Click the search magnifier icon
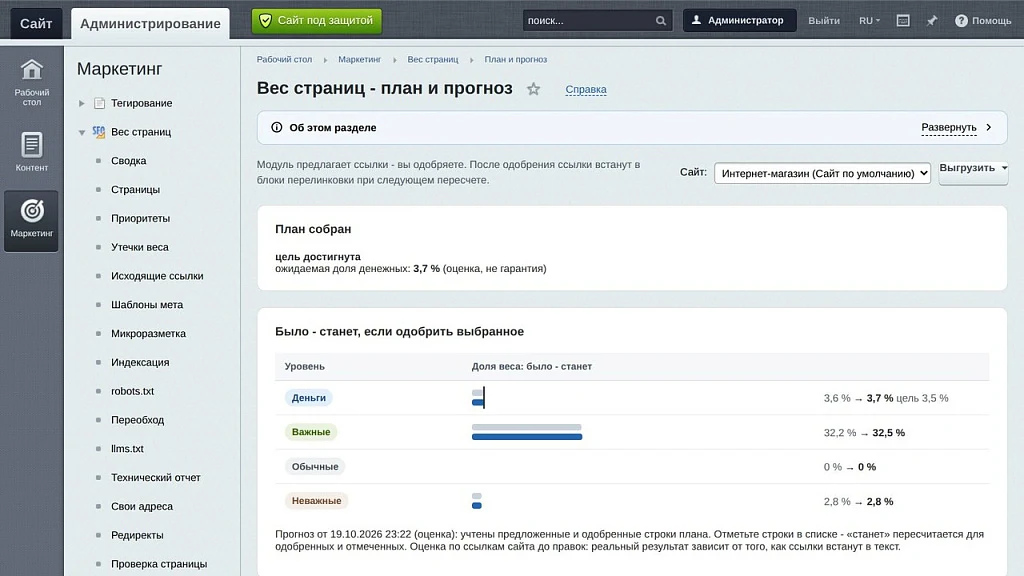Screen dimensions: 1024x576 [661, 21]
